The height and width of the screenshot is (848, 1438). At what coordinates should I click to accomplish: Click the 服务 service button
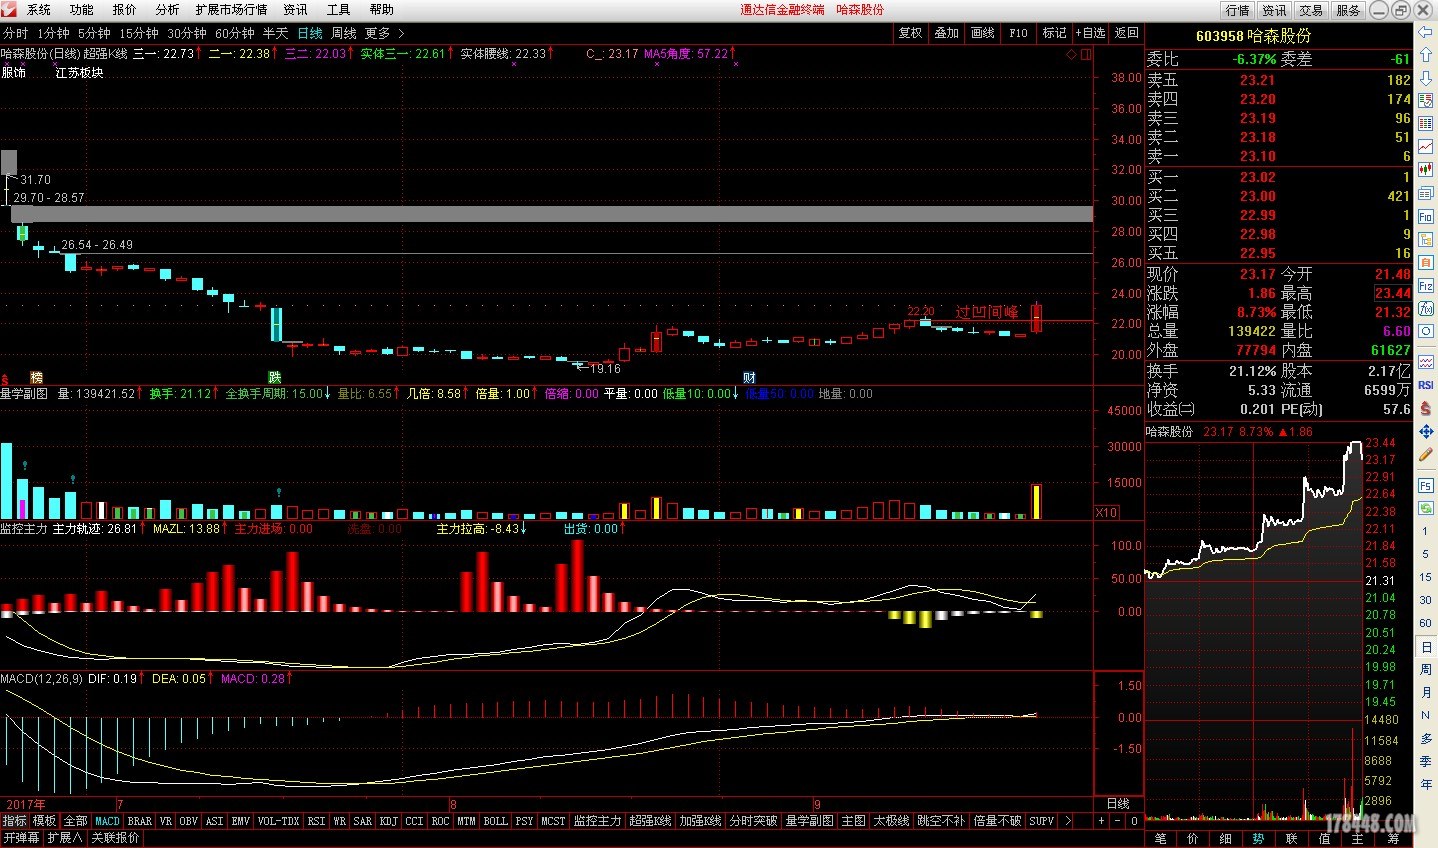pyautogui.click(x=1348, y=10)
